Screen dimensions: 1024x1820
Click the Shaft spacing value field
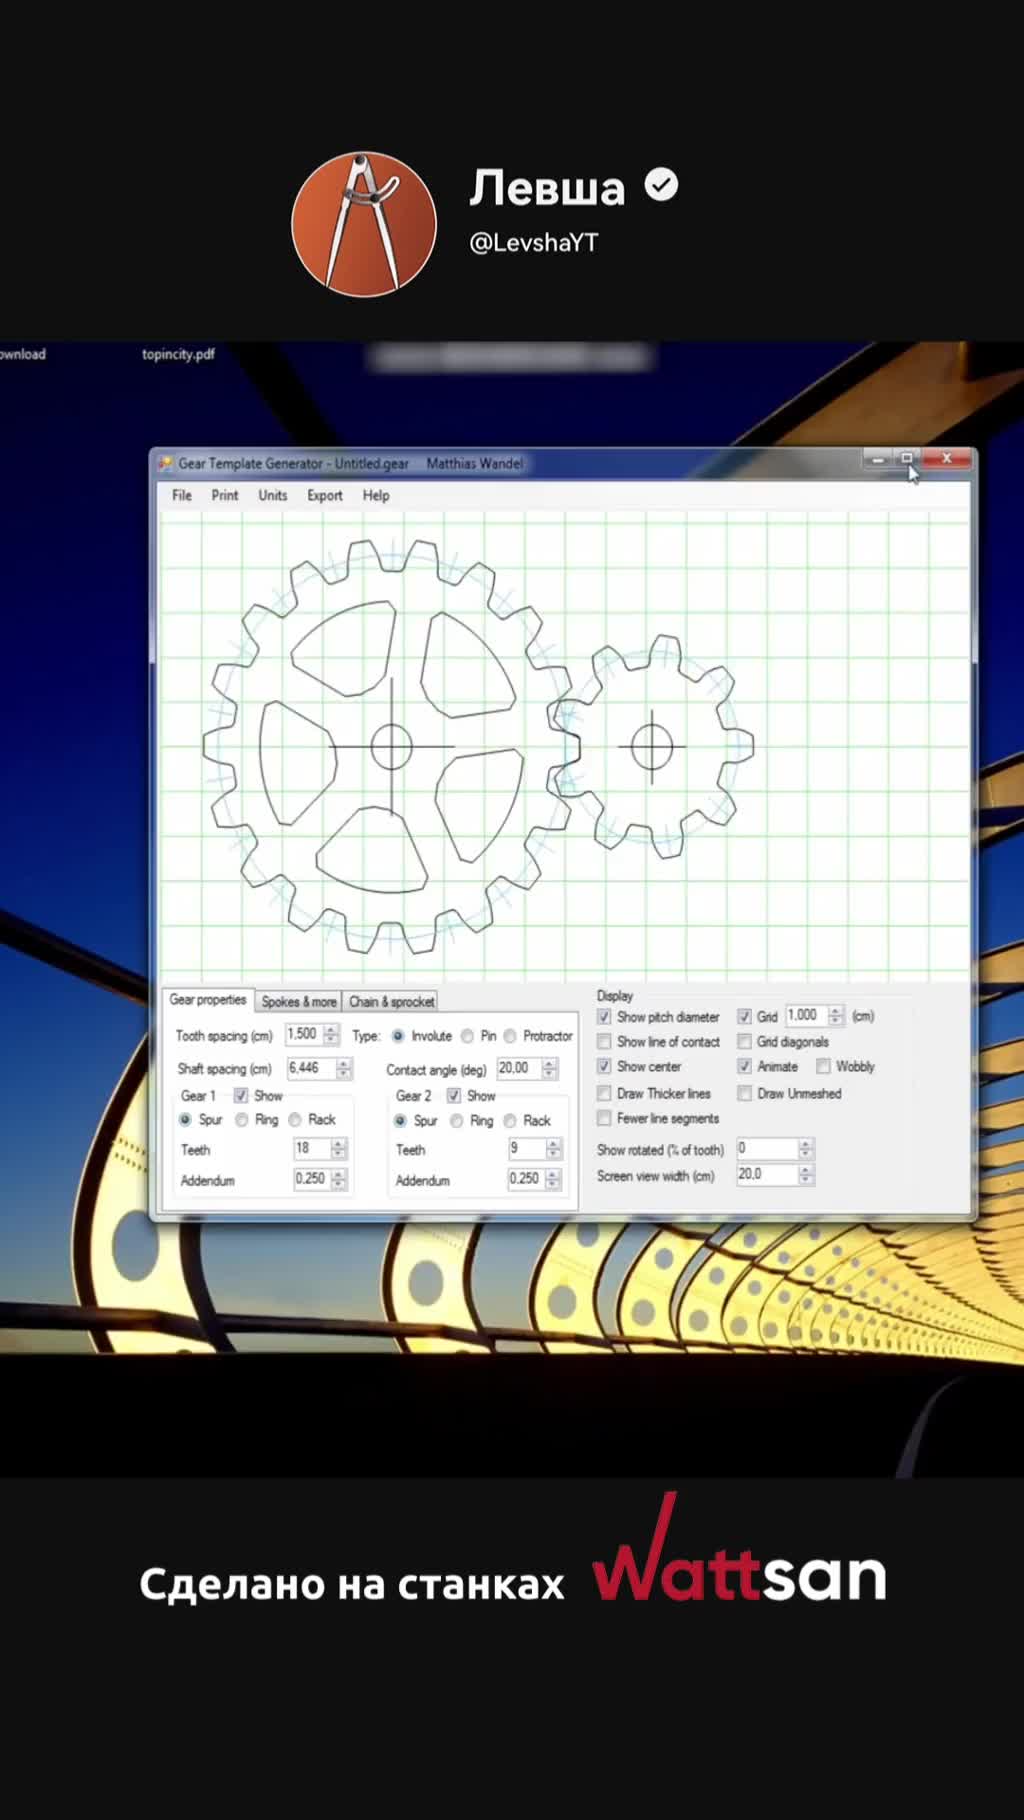310,1068
